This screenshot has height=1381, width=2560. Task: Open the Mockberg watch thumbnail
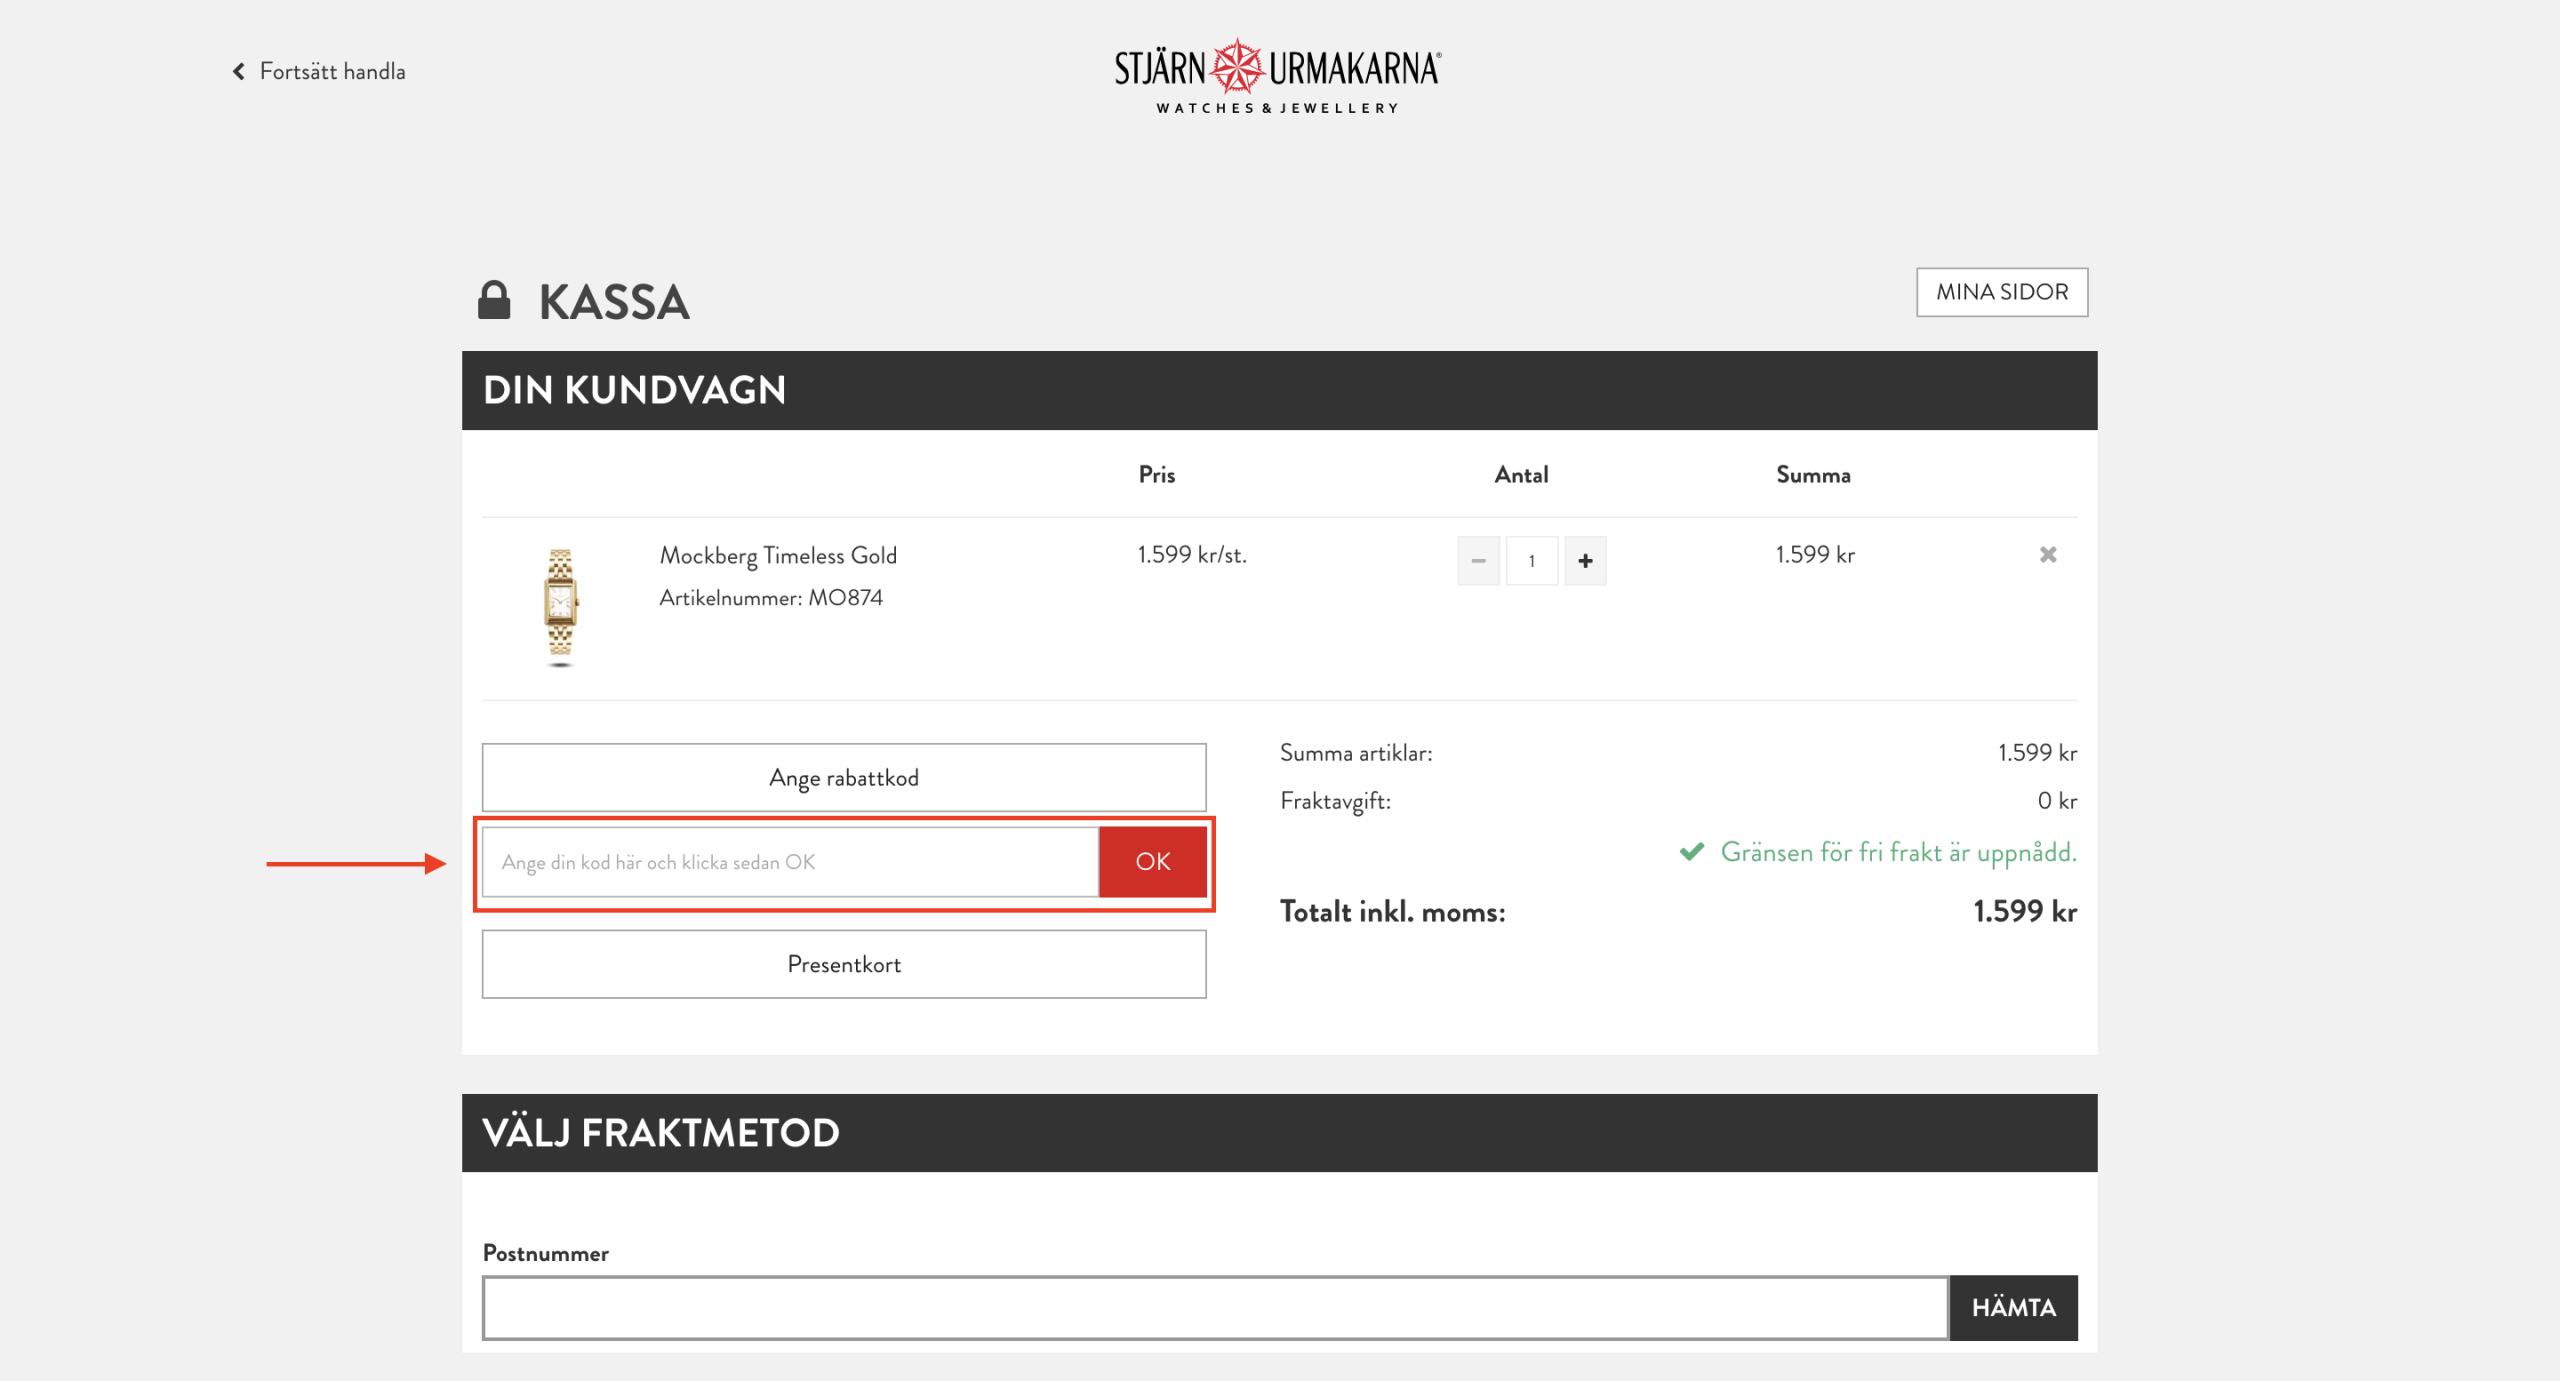pyautogui.click(x=560, y=606)
